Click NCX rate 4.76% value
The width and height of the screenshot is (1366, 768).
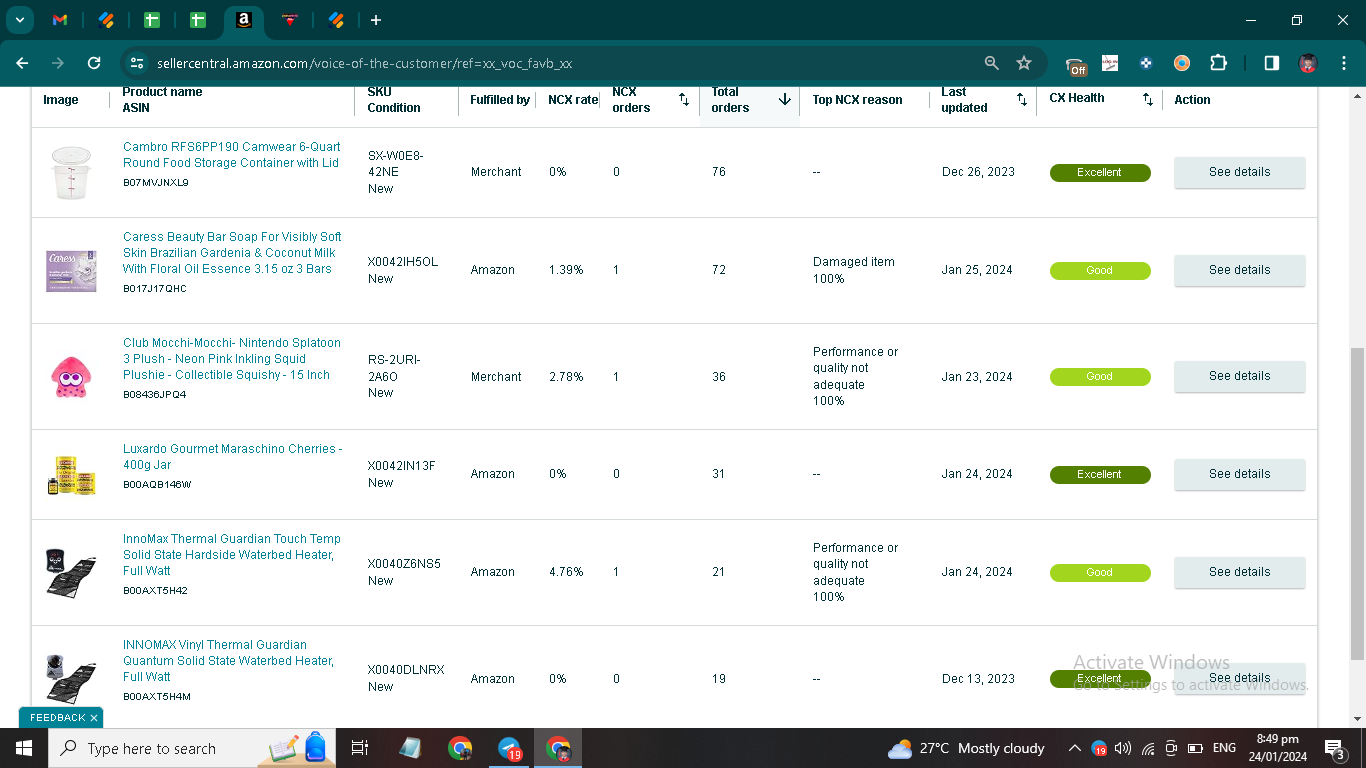(566, 572)
